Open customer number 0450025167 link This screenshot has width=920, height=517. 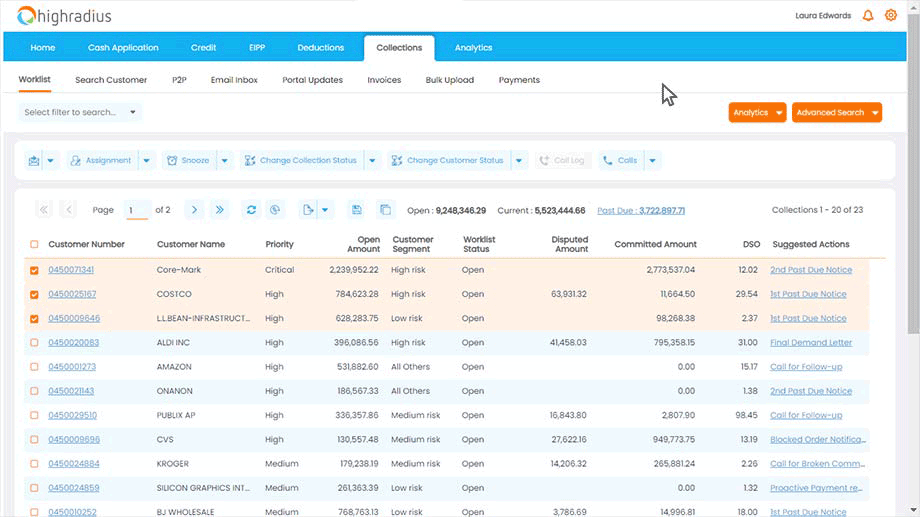click(72, 294)
